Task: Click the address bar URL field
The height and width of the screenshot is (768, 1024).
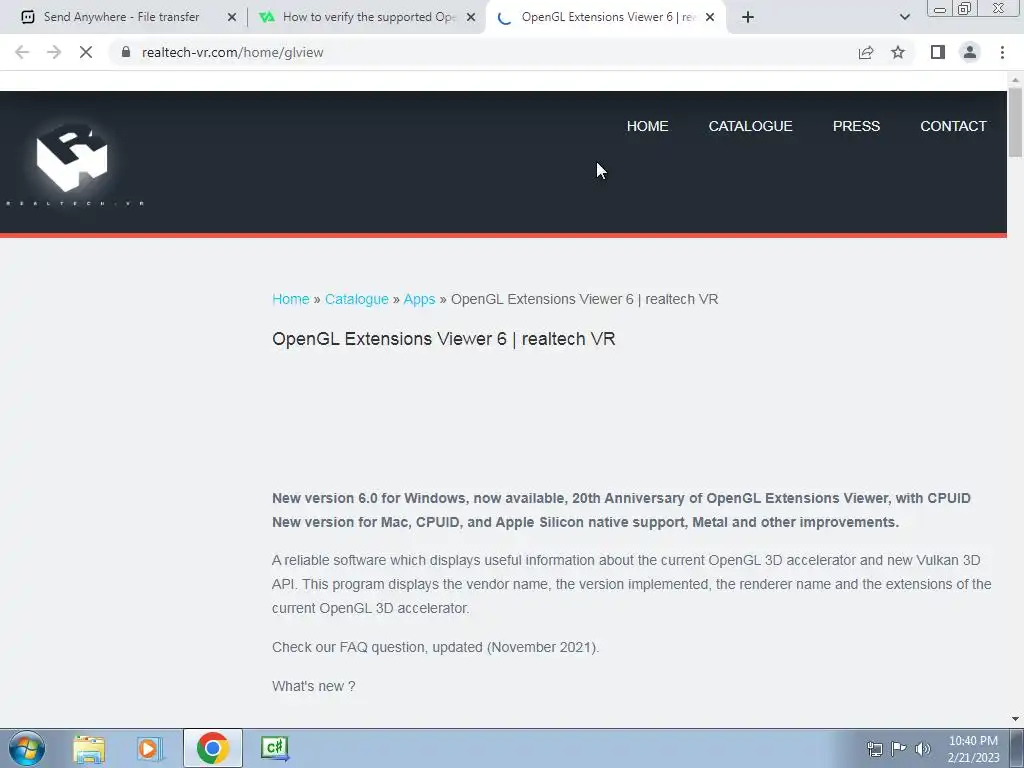Action: [x=483, y=52]
